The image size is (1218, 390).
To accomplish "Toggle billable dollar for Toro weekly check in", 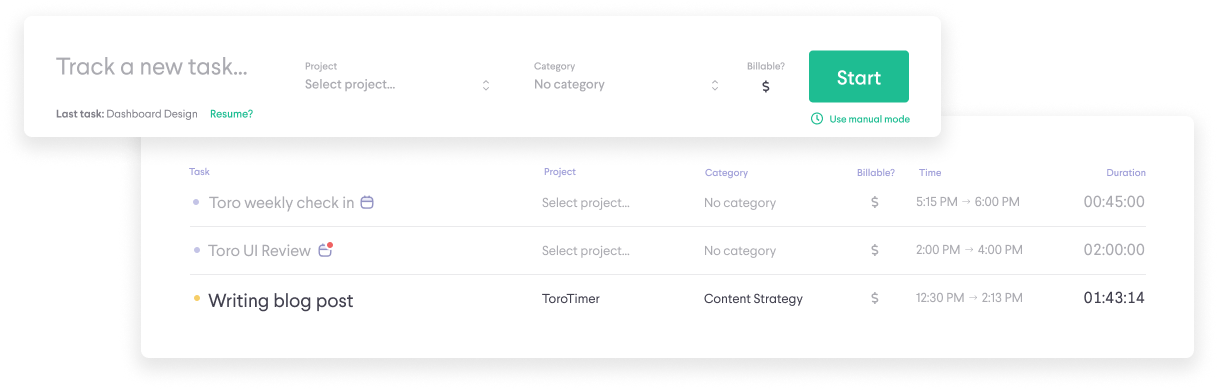I will (875, 202).
